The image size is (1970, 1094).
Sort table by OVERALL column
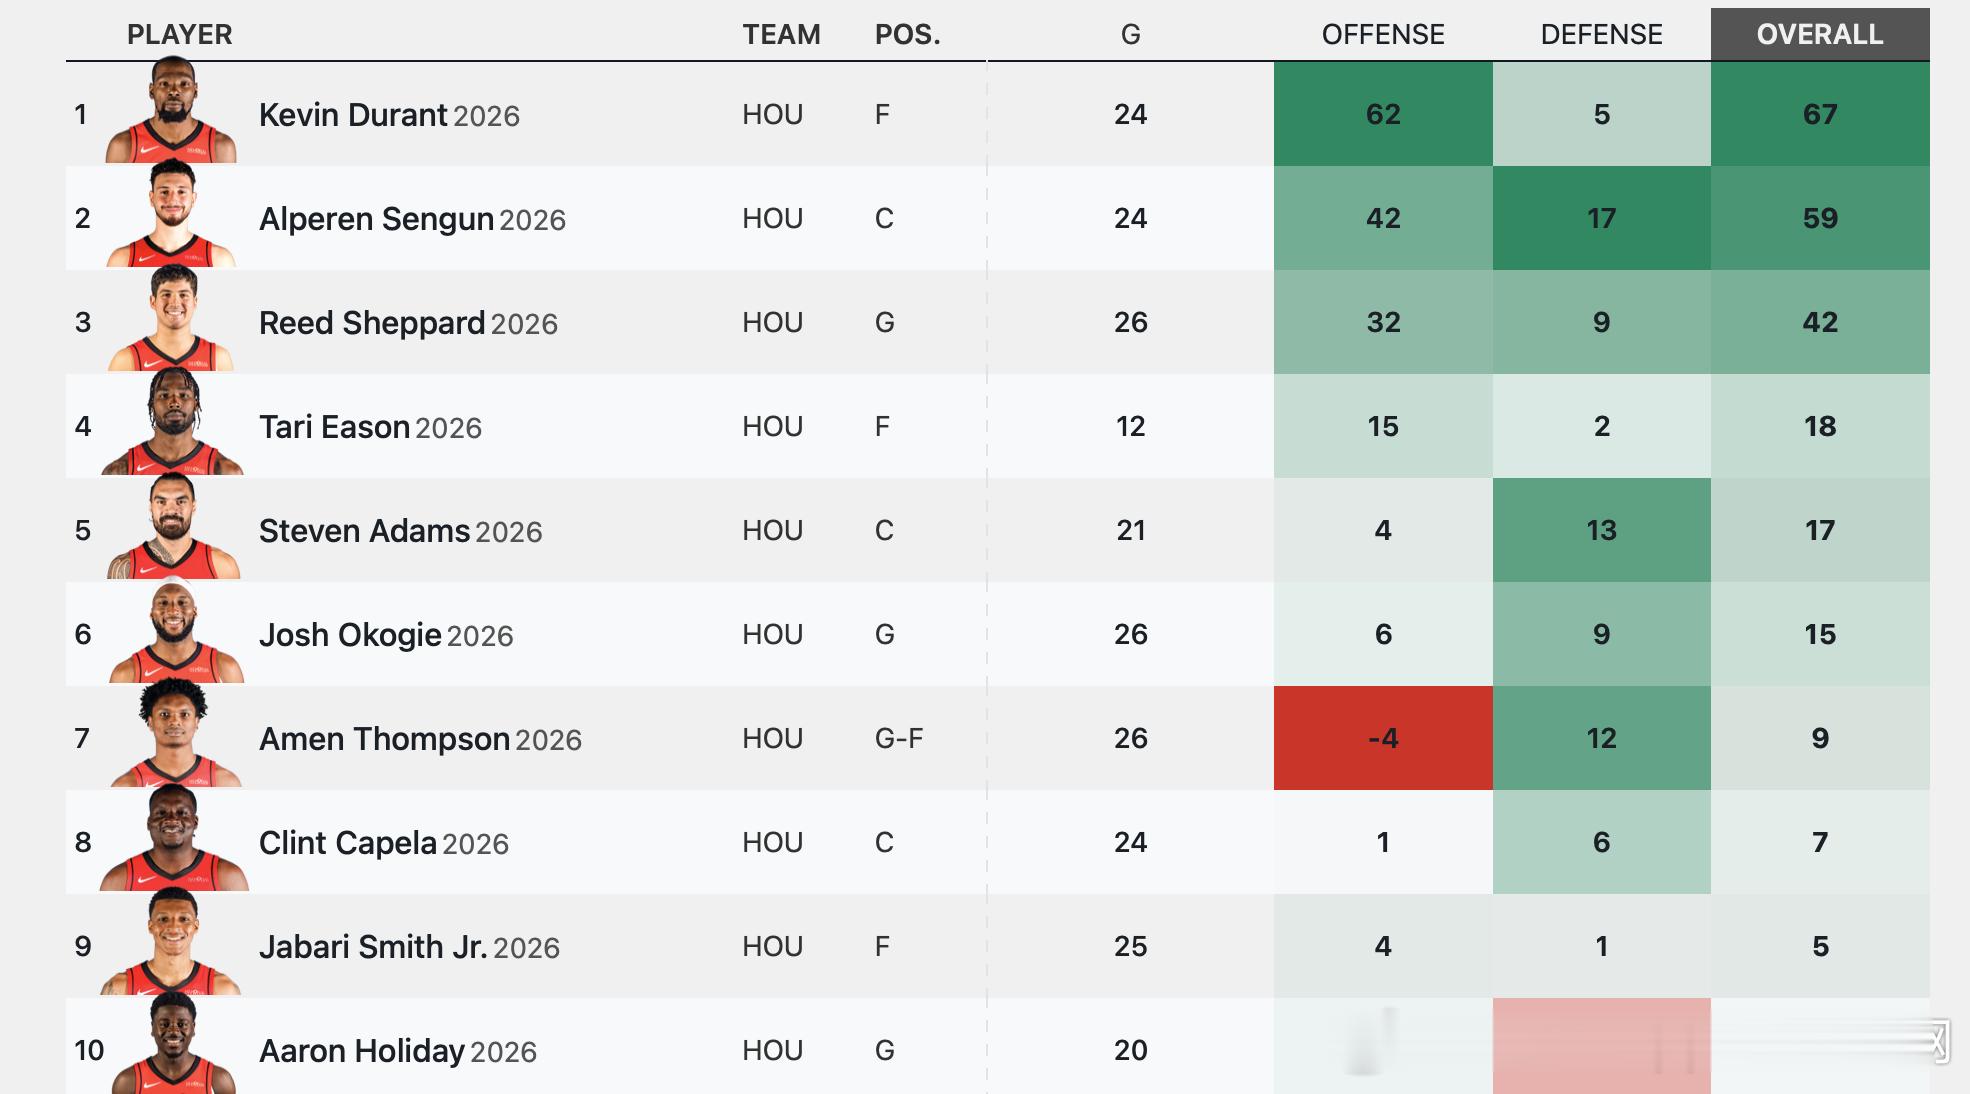pyautogui.click(x=1819, y=34)
